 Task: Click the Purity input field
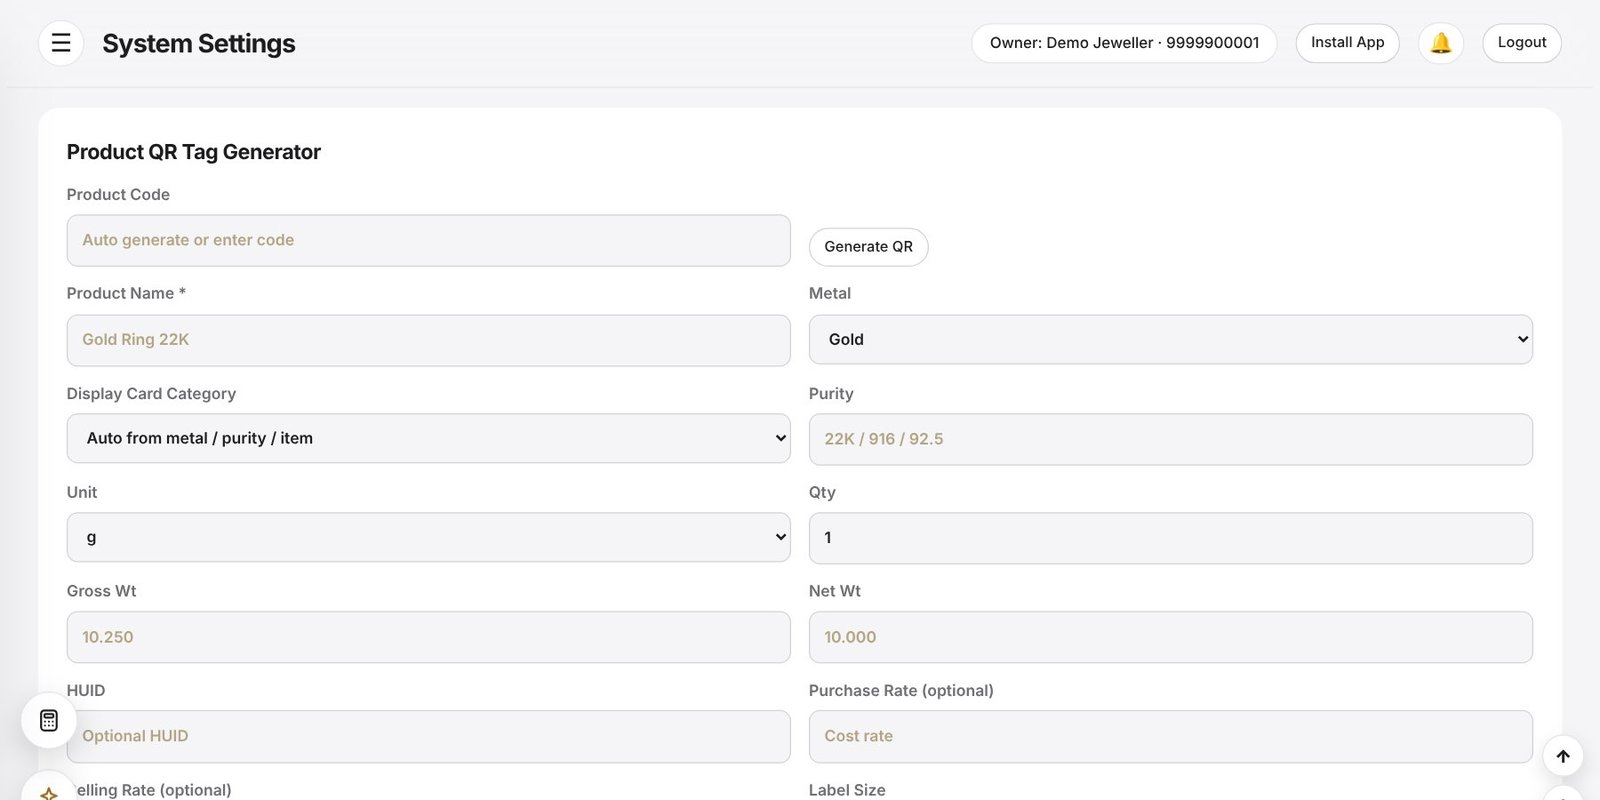1170,439
